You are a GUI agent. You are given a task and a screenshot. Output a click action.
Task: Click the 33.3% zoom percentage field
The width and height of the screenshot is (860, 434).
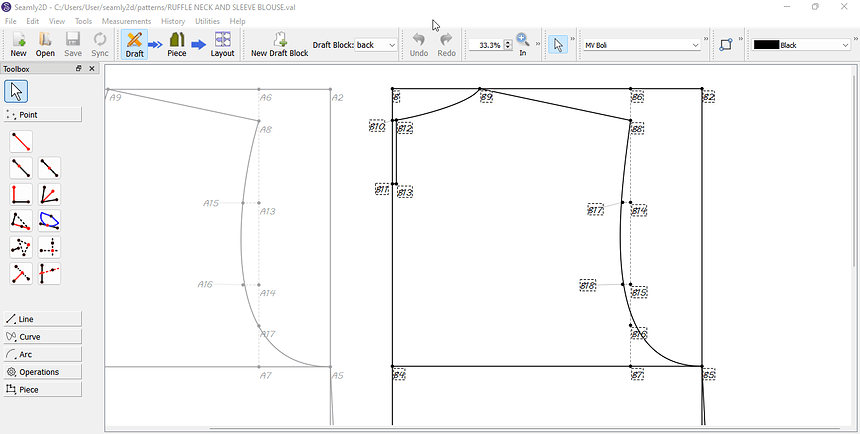[485, 45]
